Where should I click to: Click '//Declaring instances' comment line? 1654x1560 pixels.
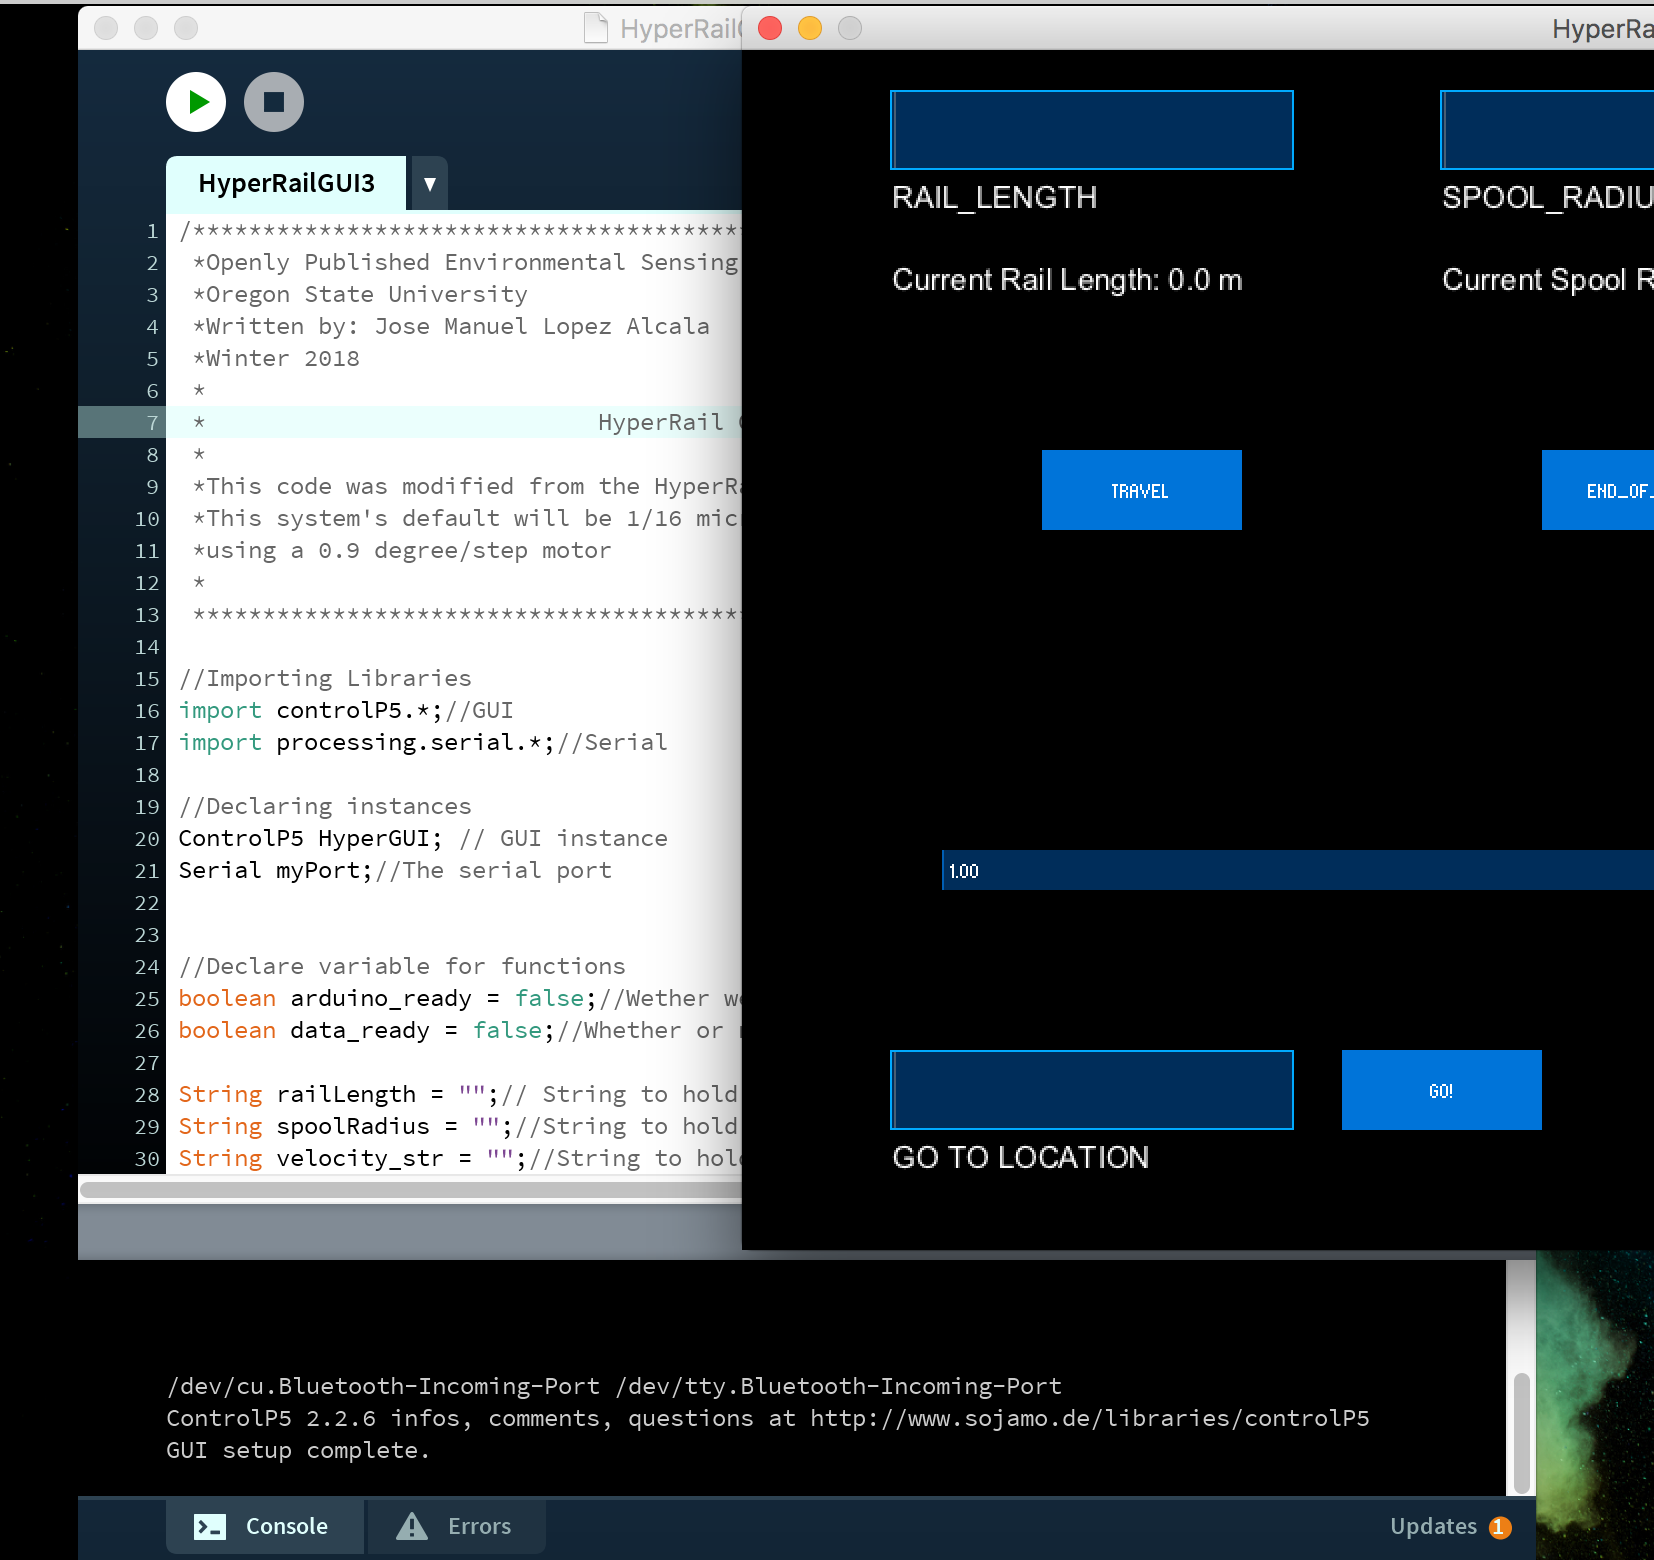[325, 806]
